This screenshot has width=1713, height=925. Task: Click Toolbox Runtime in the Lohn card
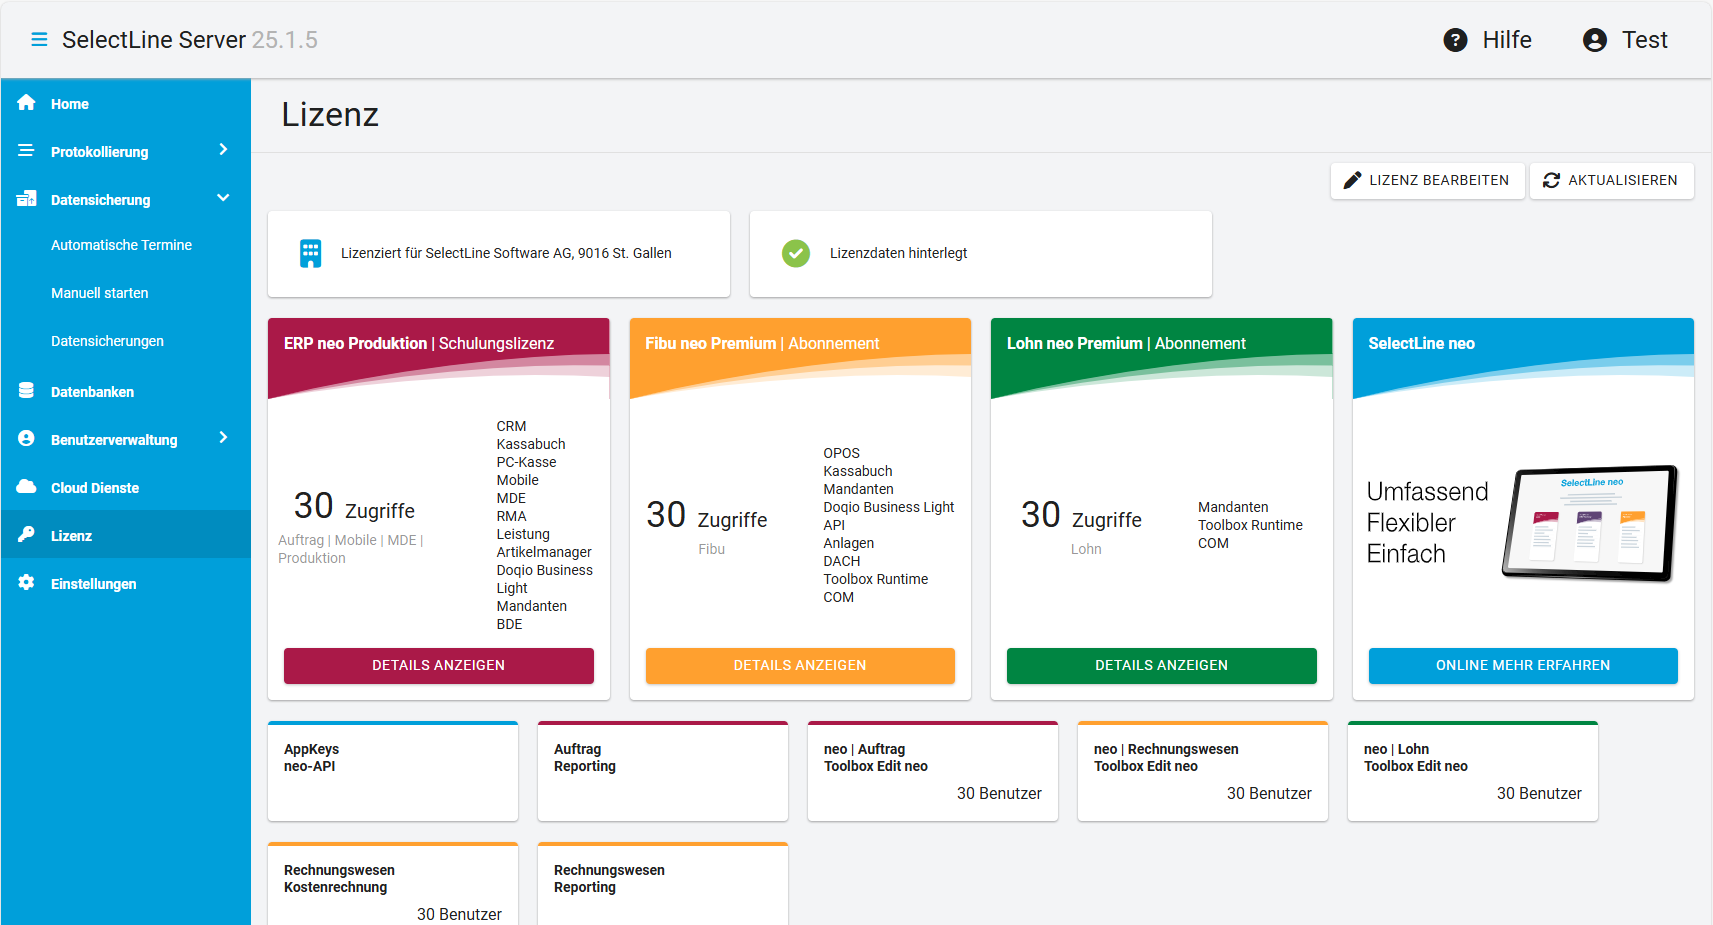coord(1250,525)
